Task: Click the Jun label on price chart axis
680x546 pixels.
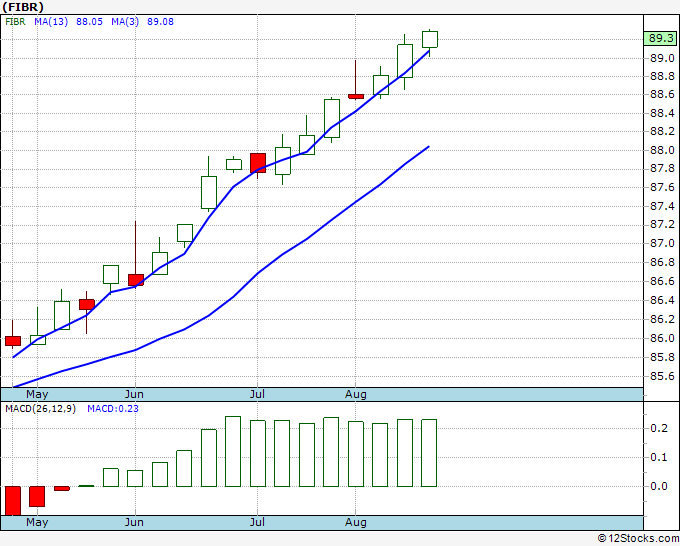Action: pyautogui.click(x=134, y=394)
